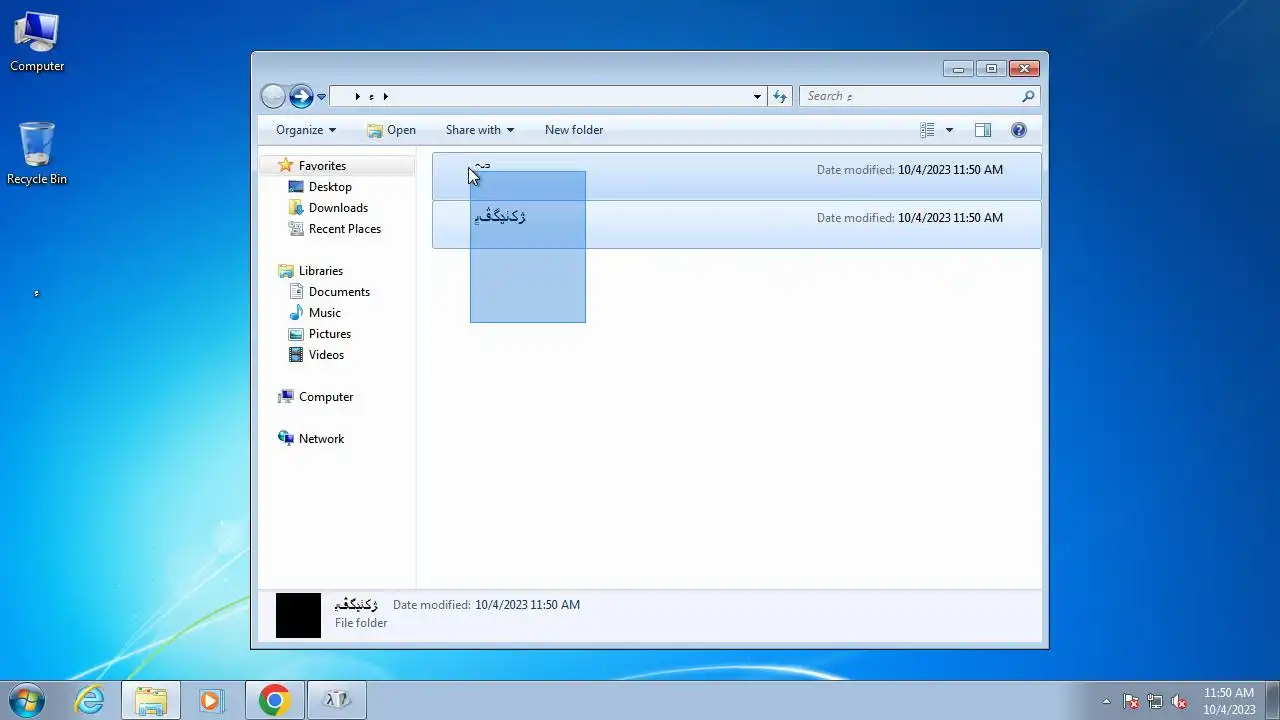Click the folder thumbnail in details pane
Screen dimensions: 1280x720
(298, 615)
